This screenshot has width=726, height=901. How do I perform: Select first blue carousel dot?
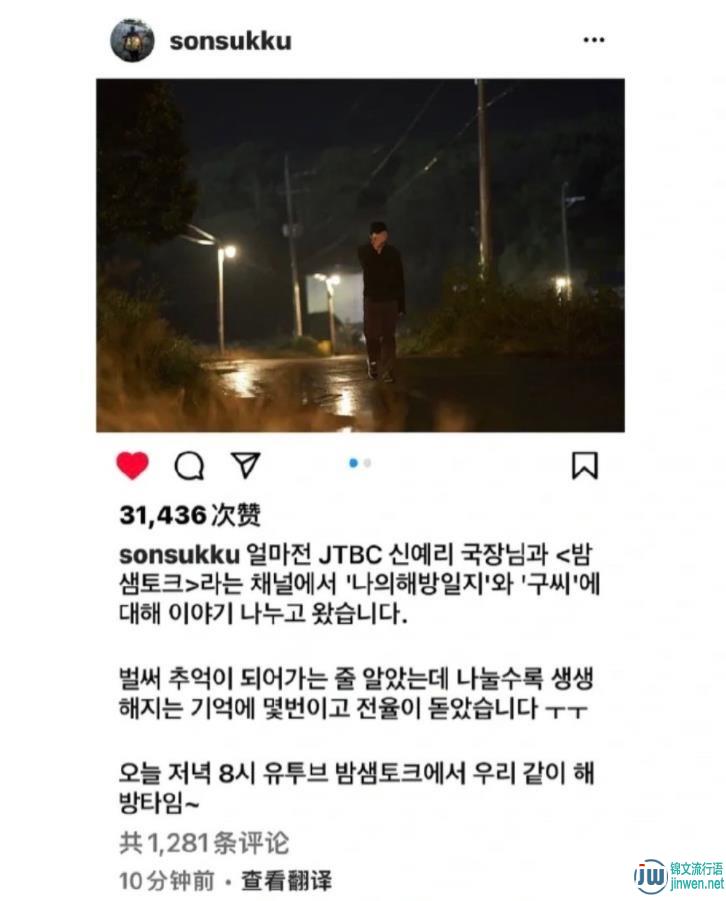354,463
